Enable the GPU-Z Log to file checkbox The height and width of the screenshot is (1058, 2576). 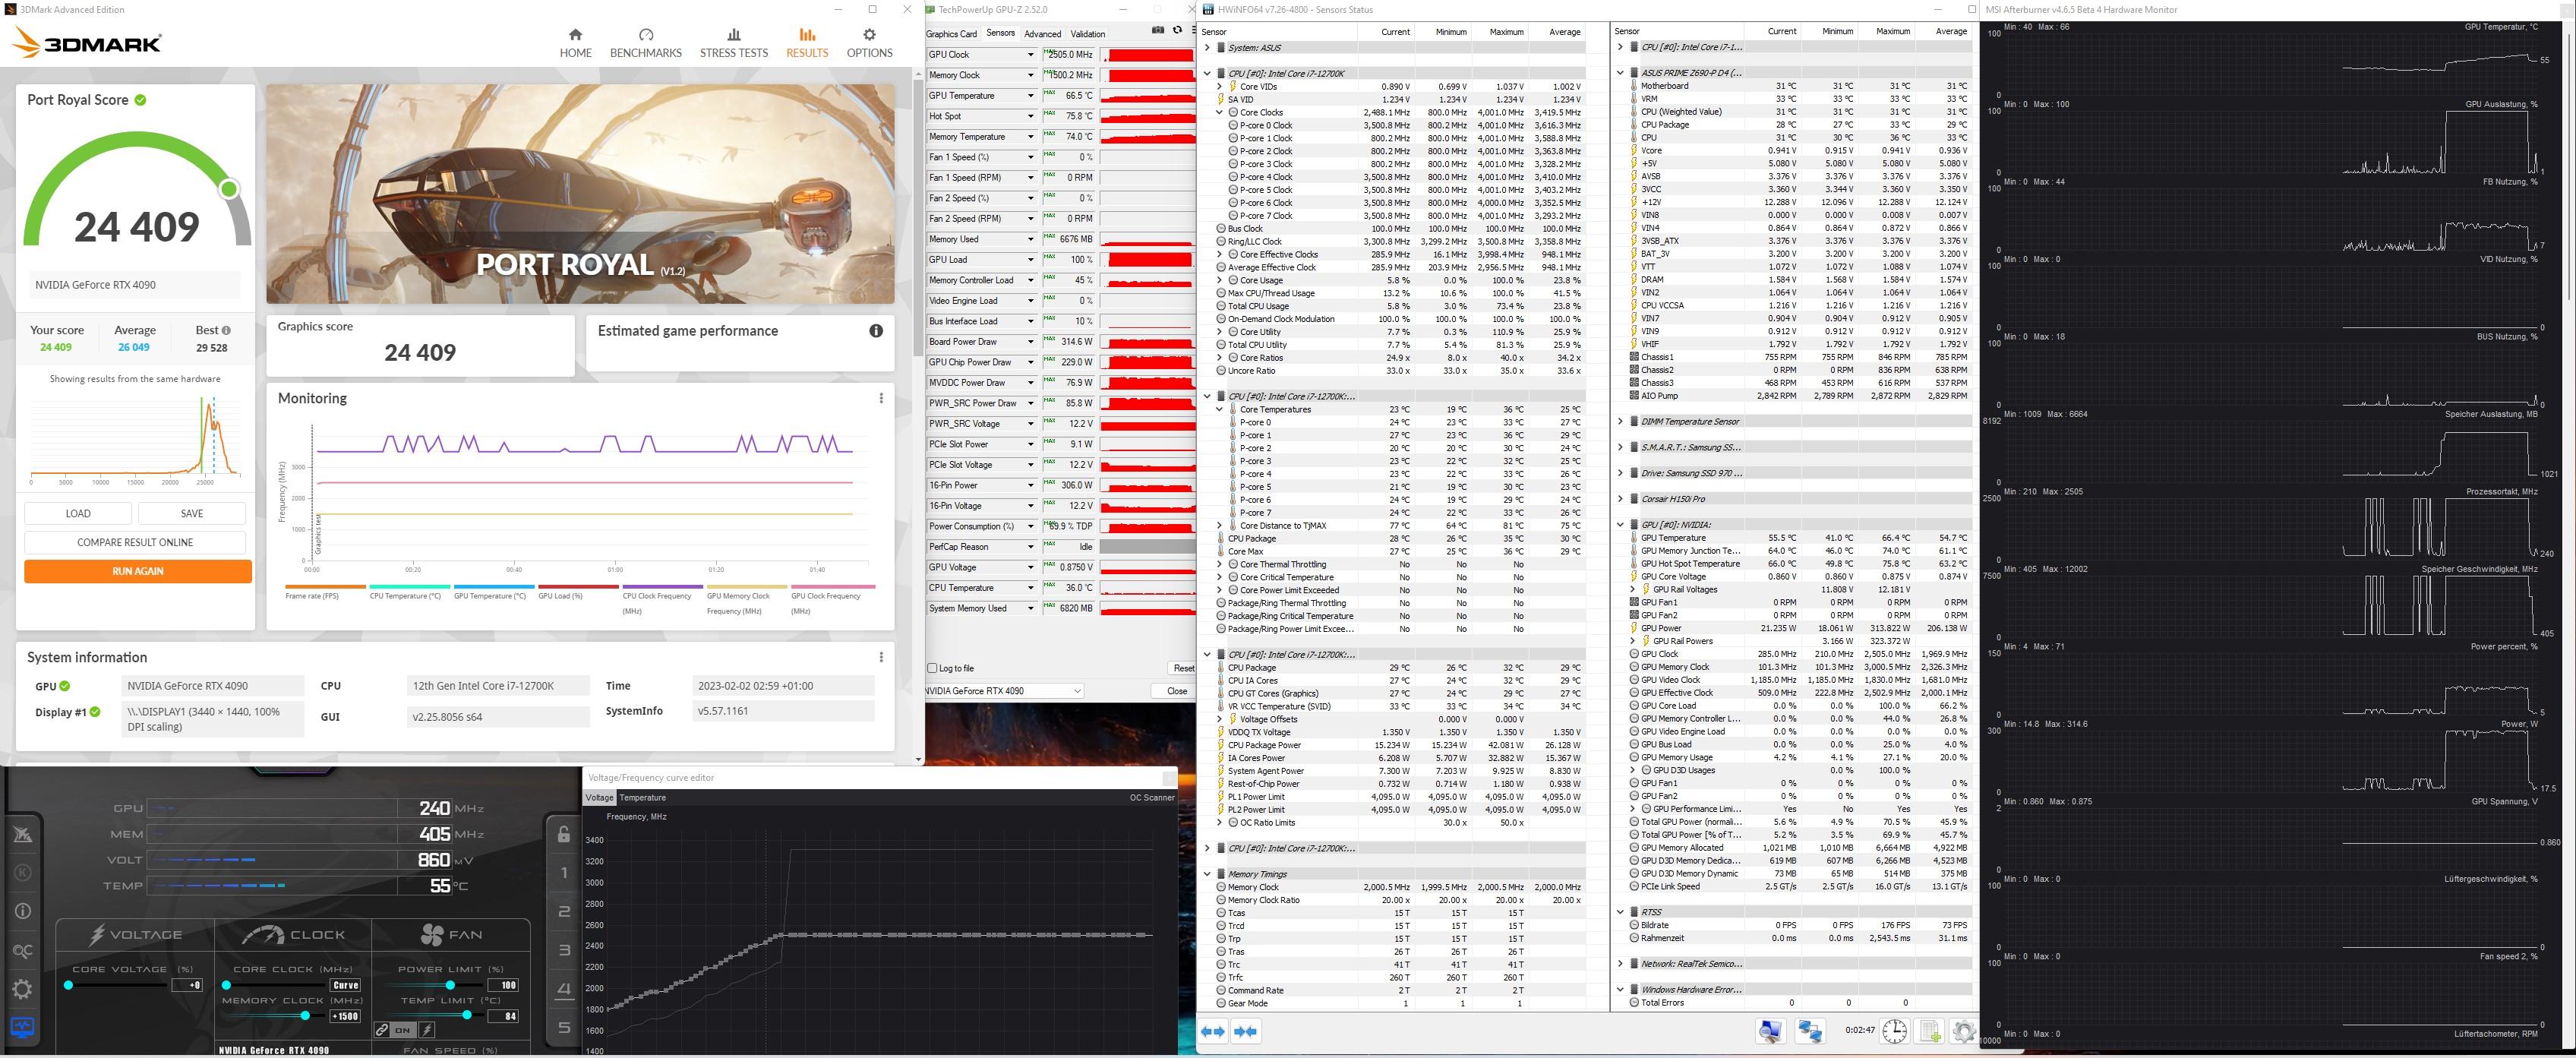[x=933, y=668]
